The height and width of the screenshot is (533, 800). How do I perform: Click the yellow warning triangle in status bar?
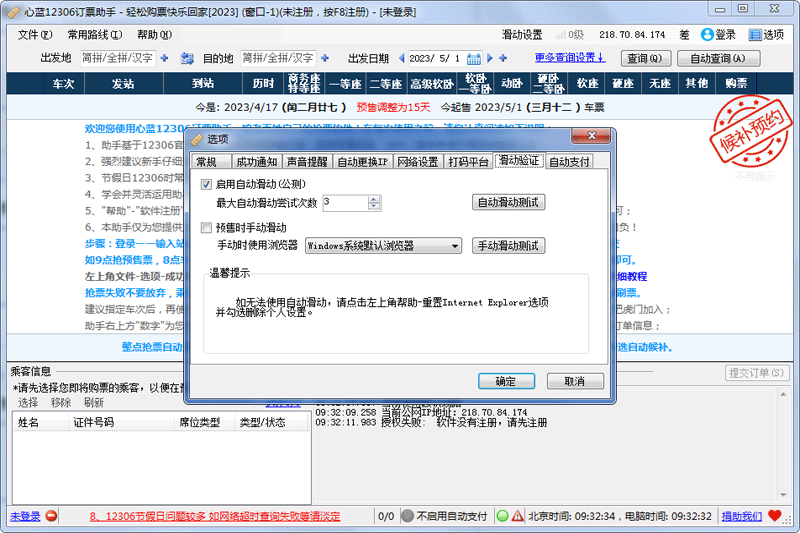[x=517, y=516]
